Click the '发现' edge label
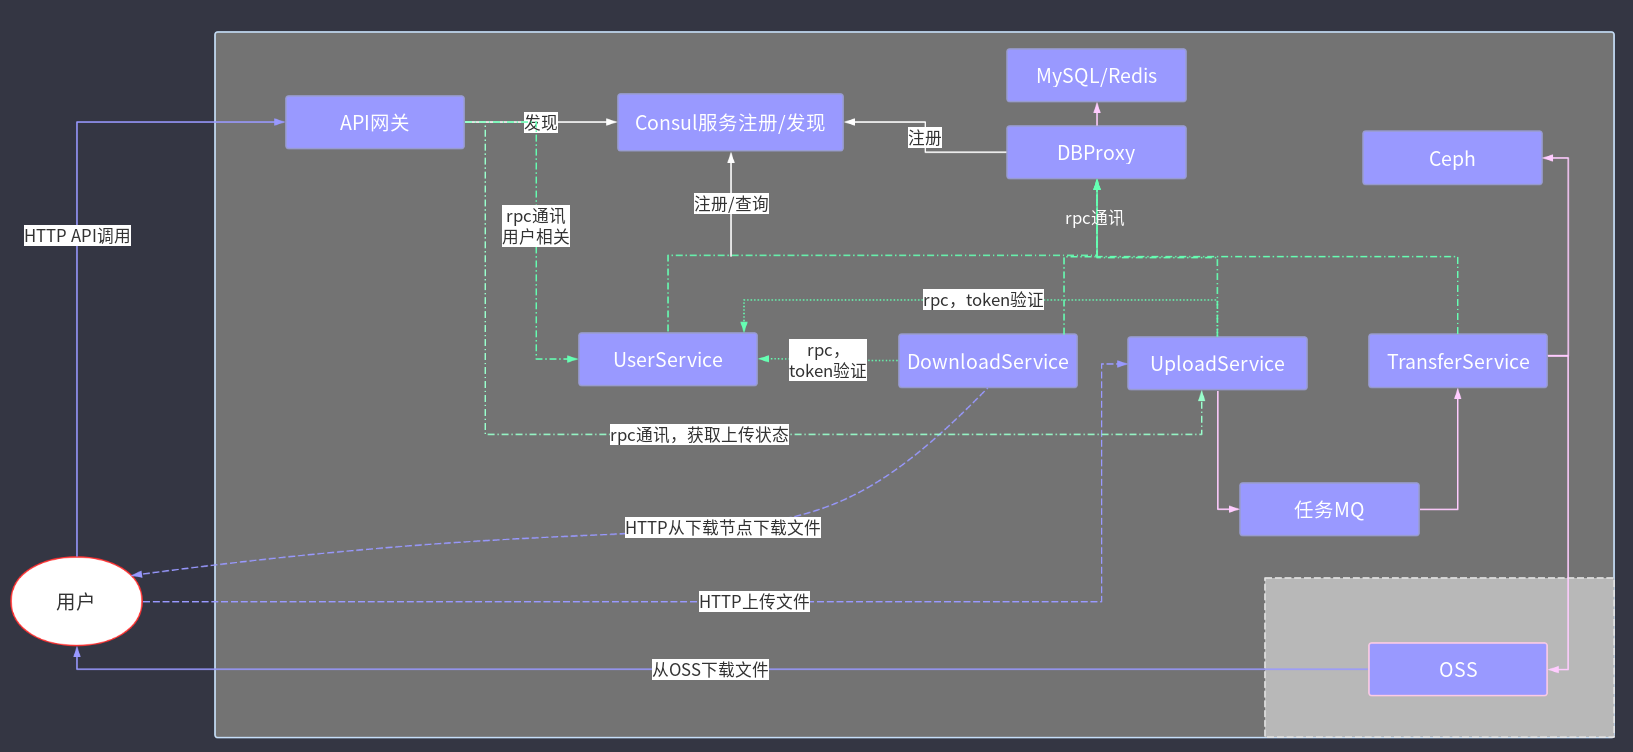This screenshot has height=752, width=1633. click(541, 123)
